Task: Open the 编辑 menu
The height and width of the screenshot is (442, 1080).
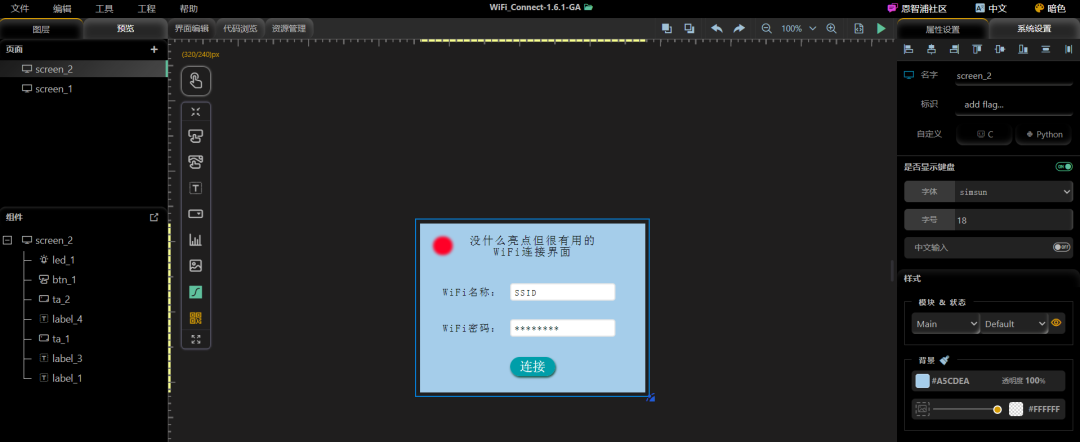Action: pos(62,9)
